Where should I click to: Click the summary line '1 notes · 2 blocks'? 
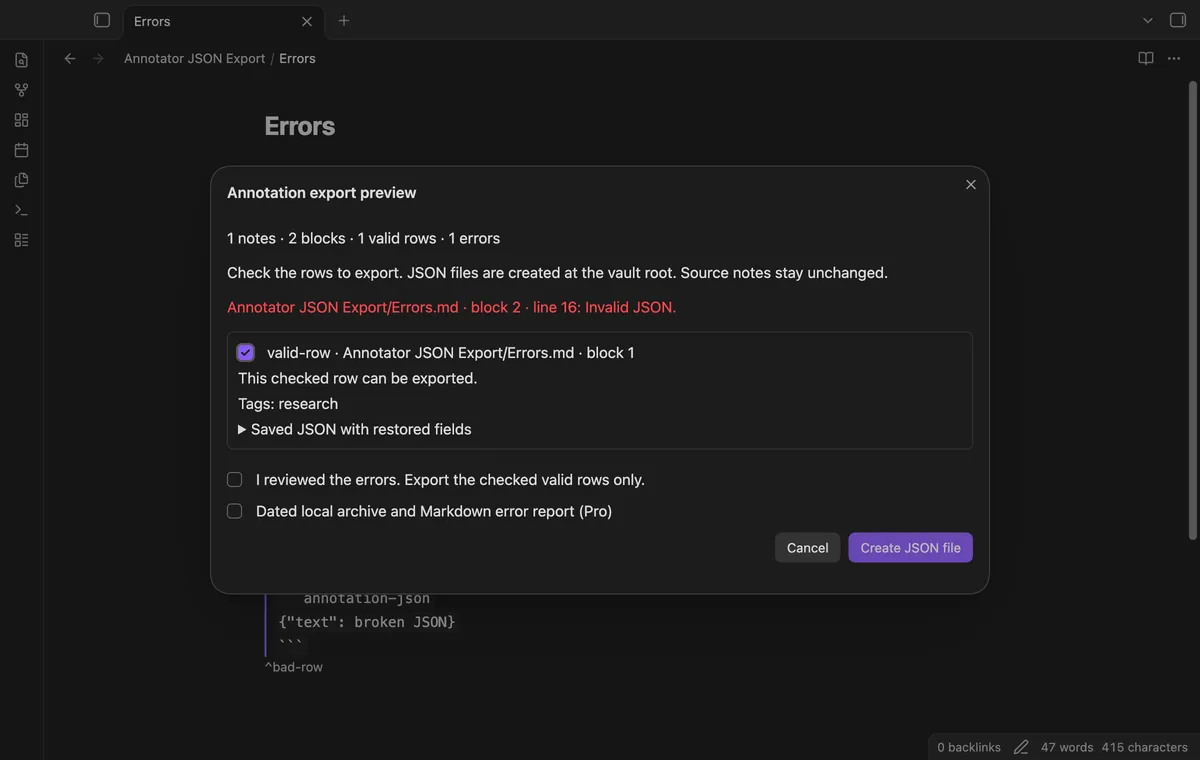point(364,238)
